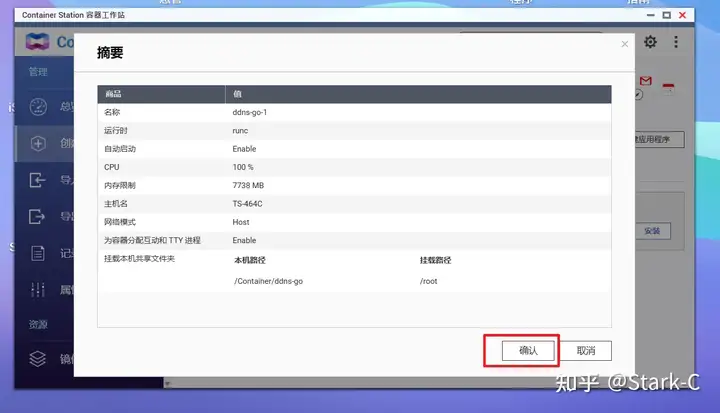Image resolution: width=720 pixels, height=413 pixels.
Task: Select the runc runtime value
Action: tap(240, 130)
